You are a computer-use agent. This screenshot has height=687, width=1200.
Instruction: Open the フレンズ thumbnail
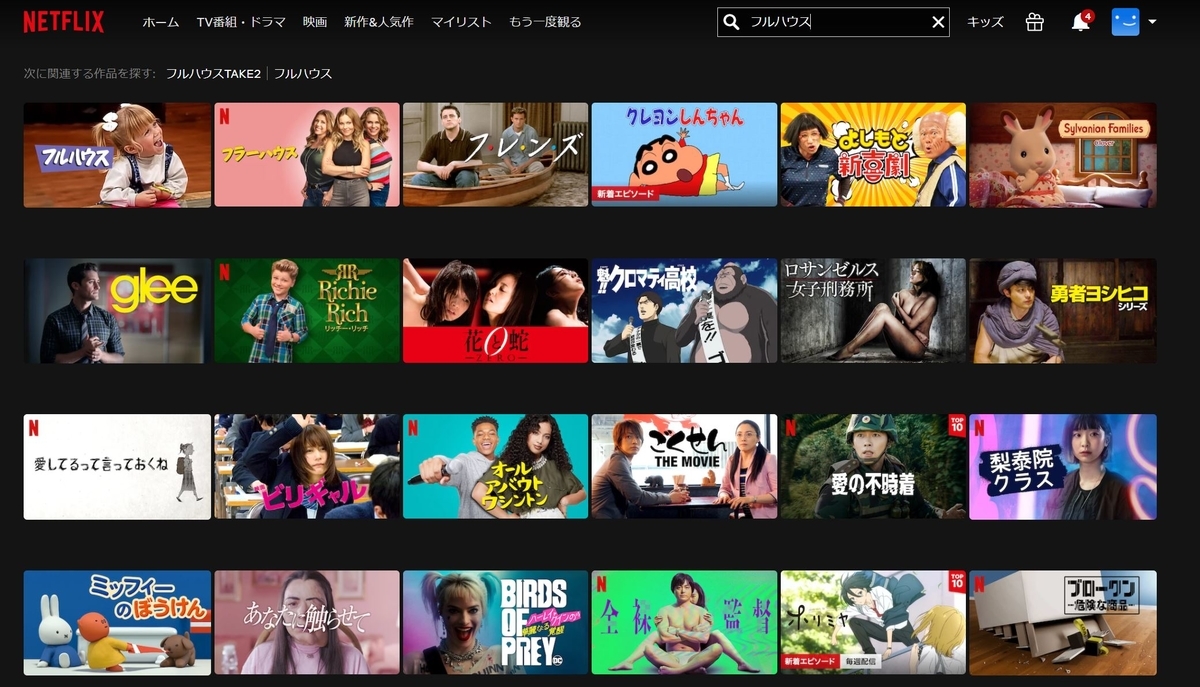[495, 155]
